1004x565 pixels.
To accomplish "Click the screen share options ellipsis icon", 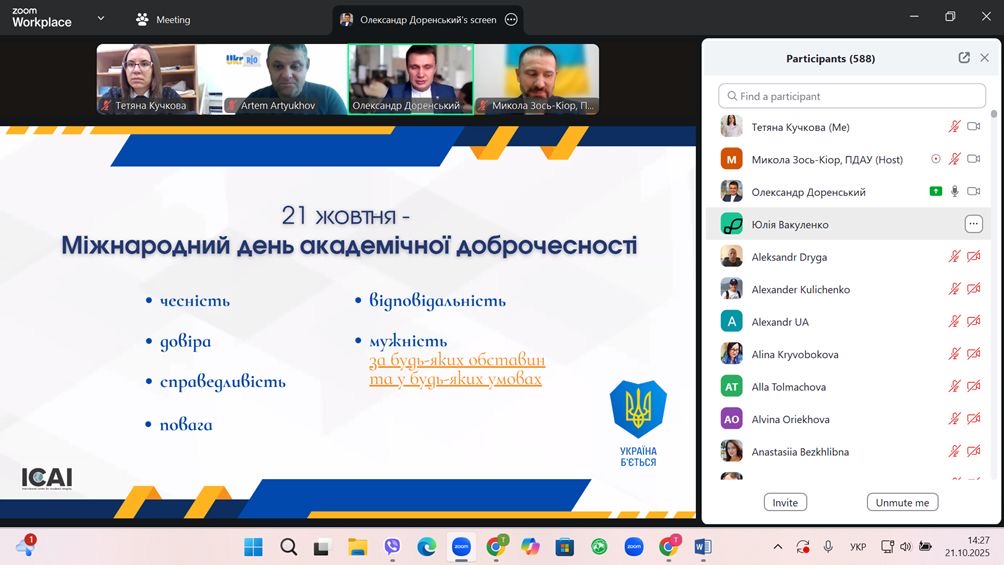I will 511,19.
